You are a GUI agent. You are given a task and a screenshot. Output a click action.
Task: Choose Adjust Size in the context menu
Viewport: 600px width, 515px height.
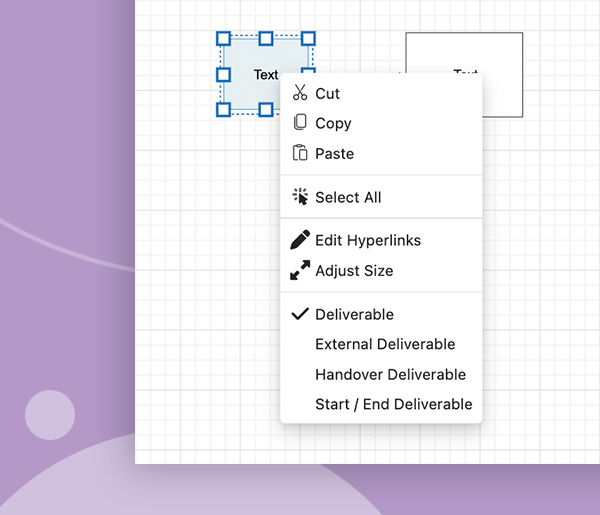[381, 271]
